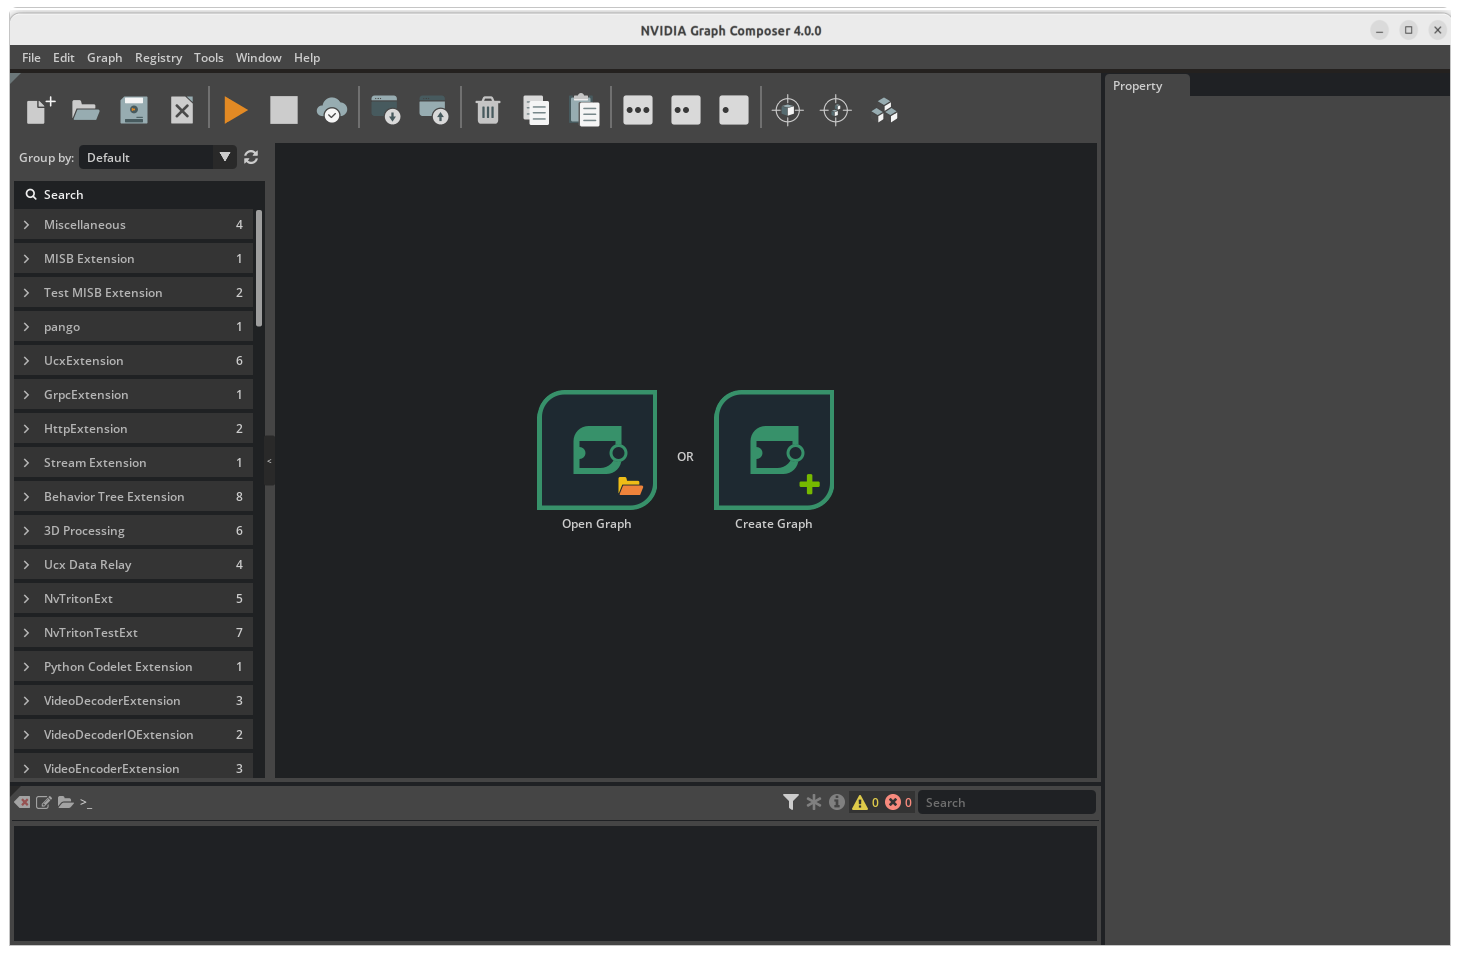
Task: Select the three-dot detail level icon
Action: point(638,110)
